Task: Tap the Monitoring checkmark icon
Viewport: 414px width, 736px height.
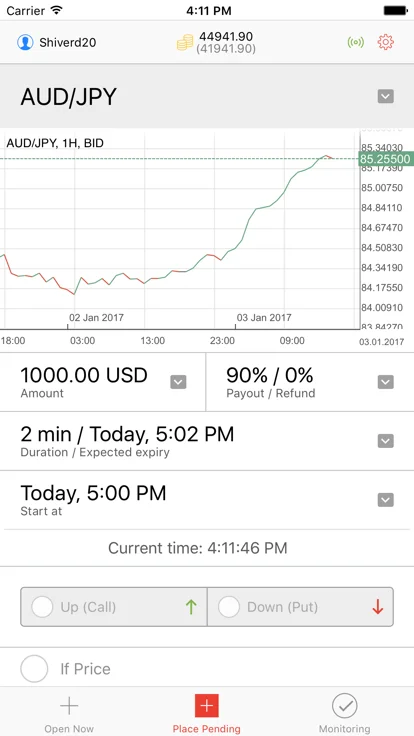Action: point(345,705)
